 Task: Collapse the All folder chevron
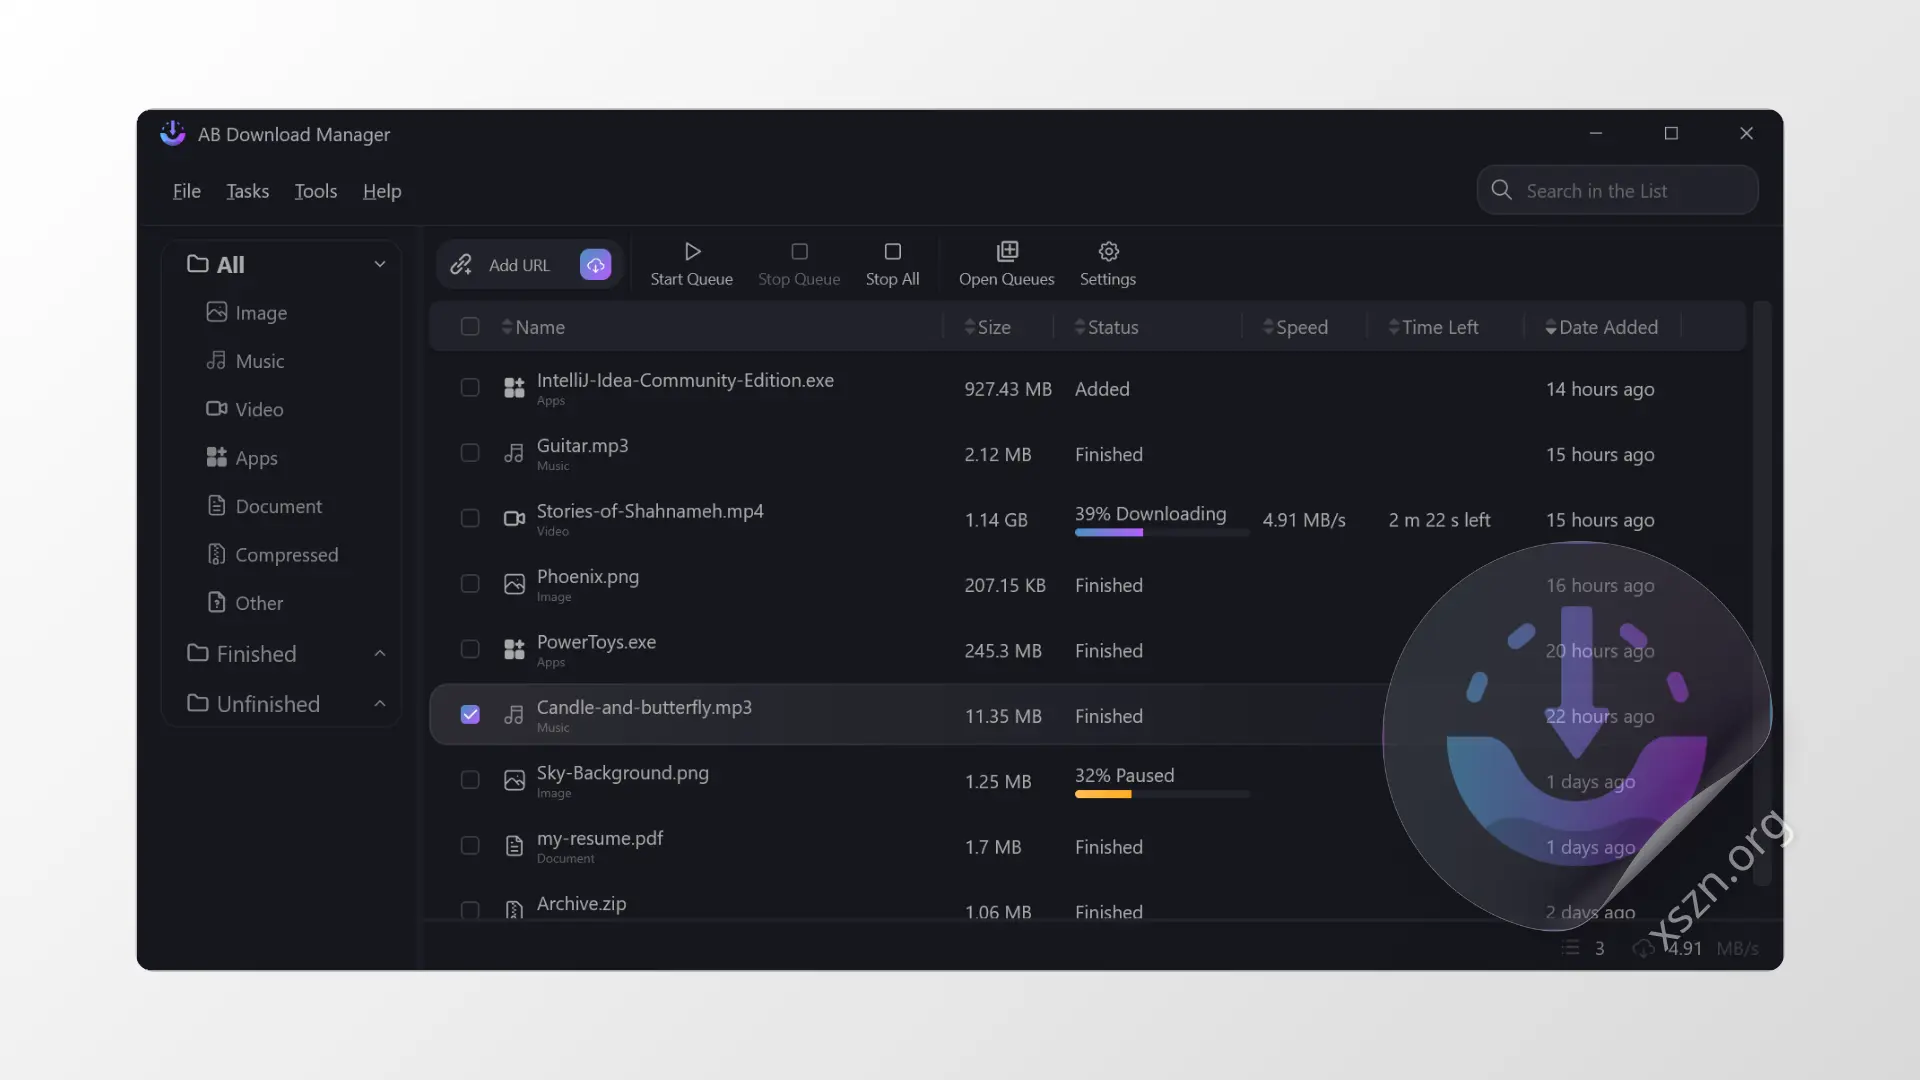[380, 265]
